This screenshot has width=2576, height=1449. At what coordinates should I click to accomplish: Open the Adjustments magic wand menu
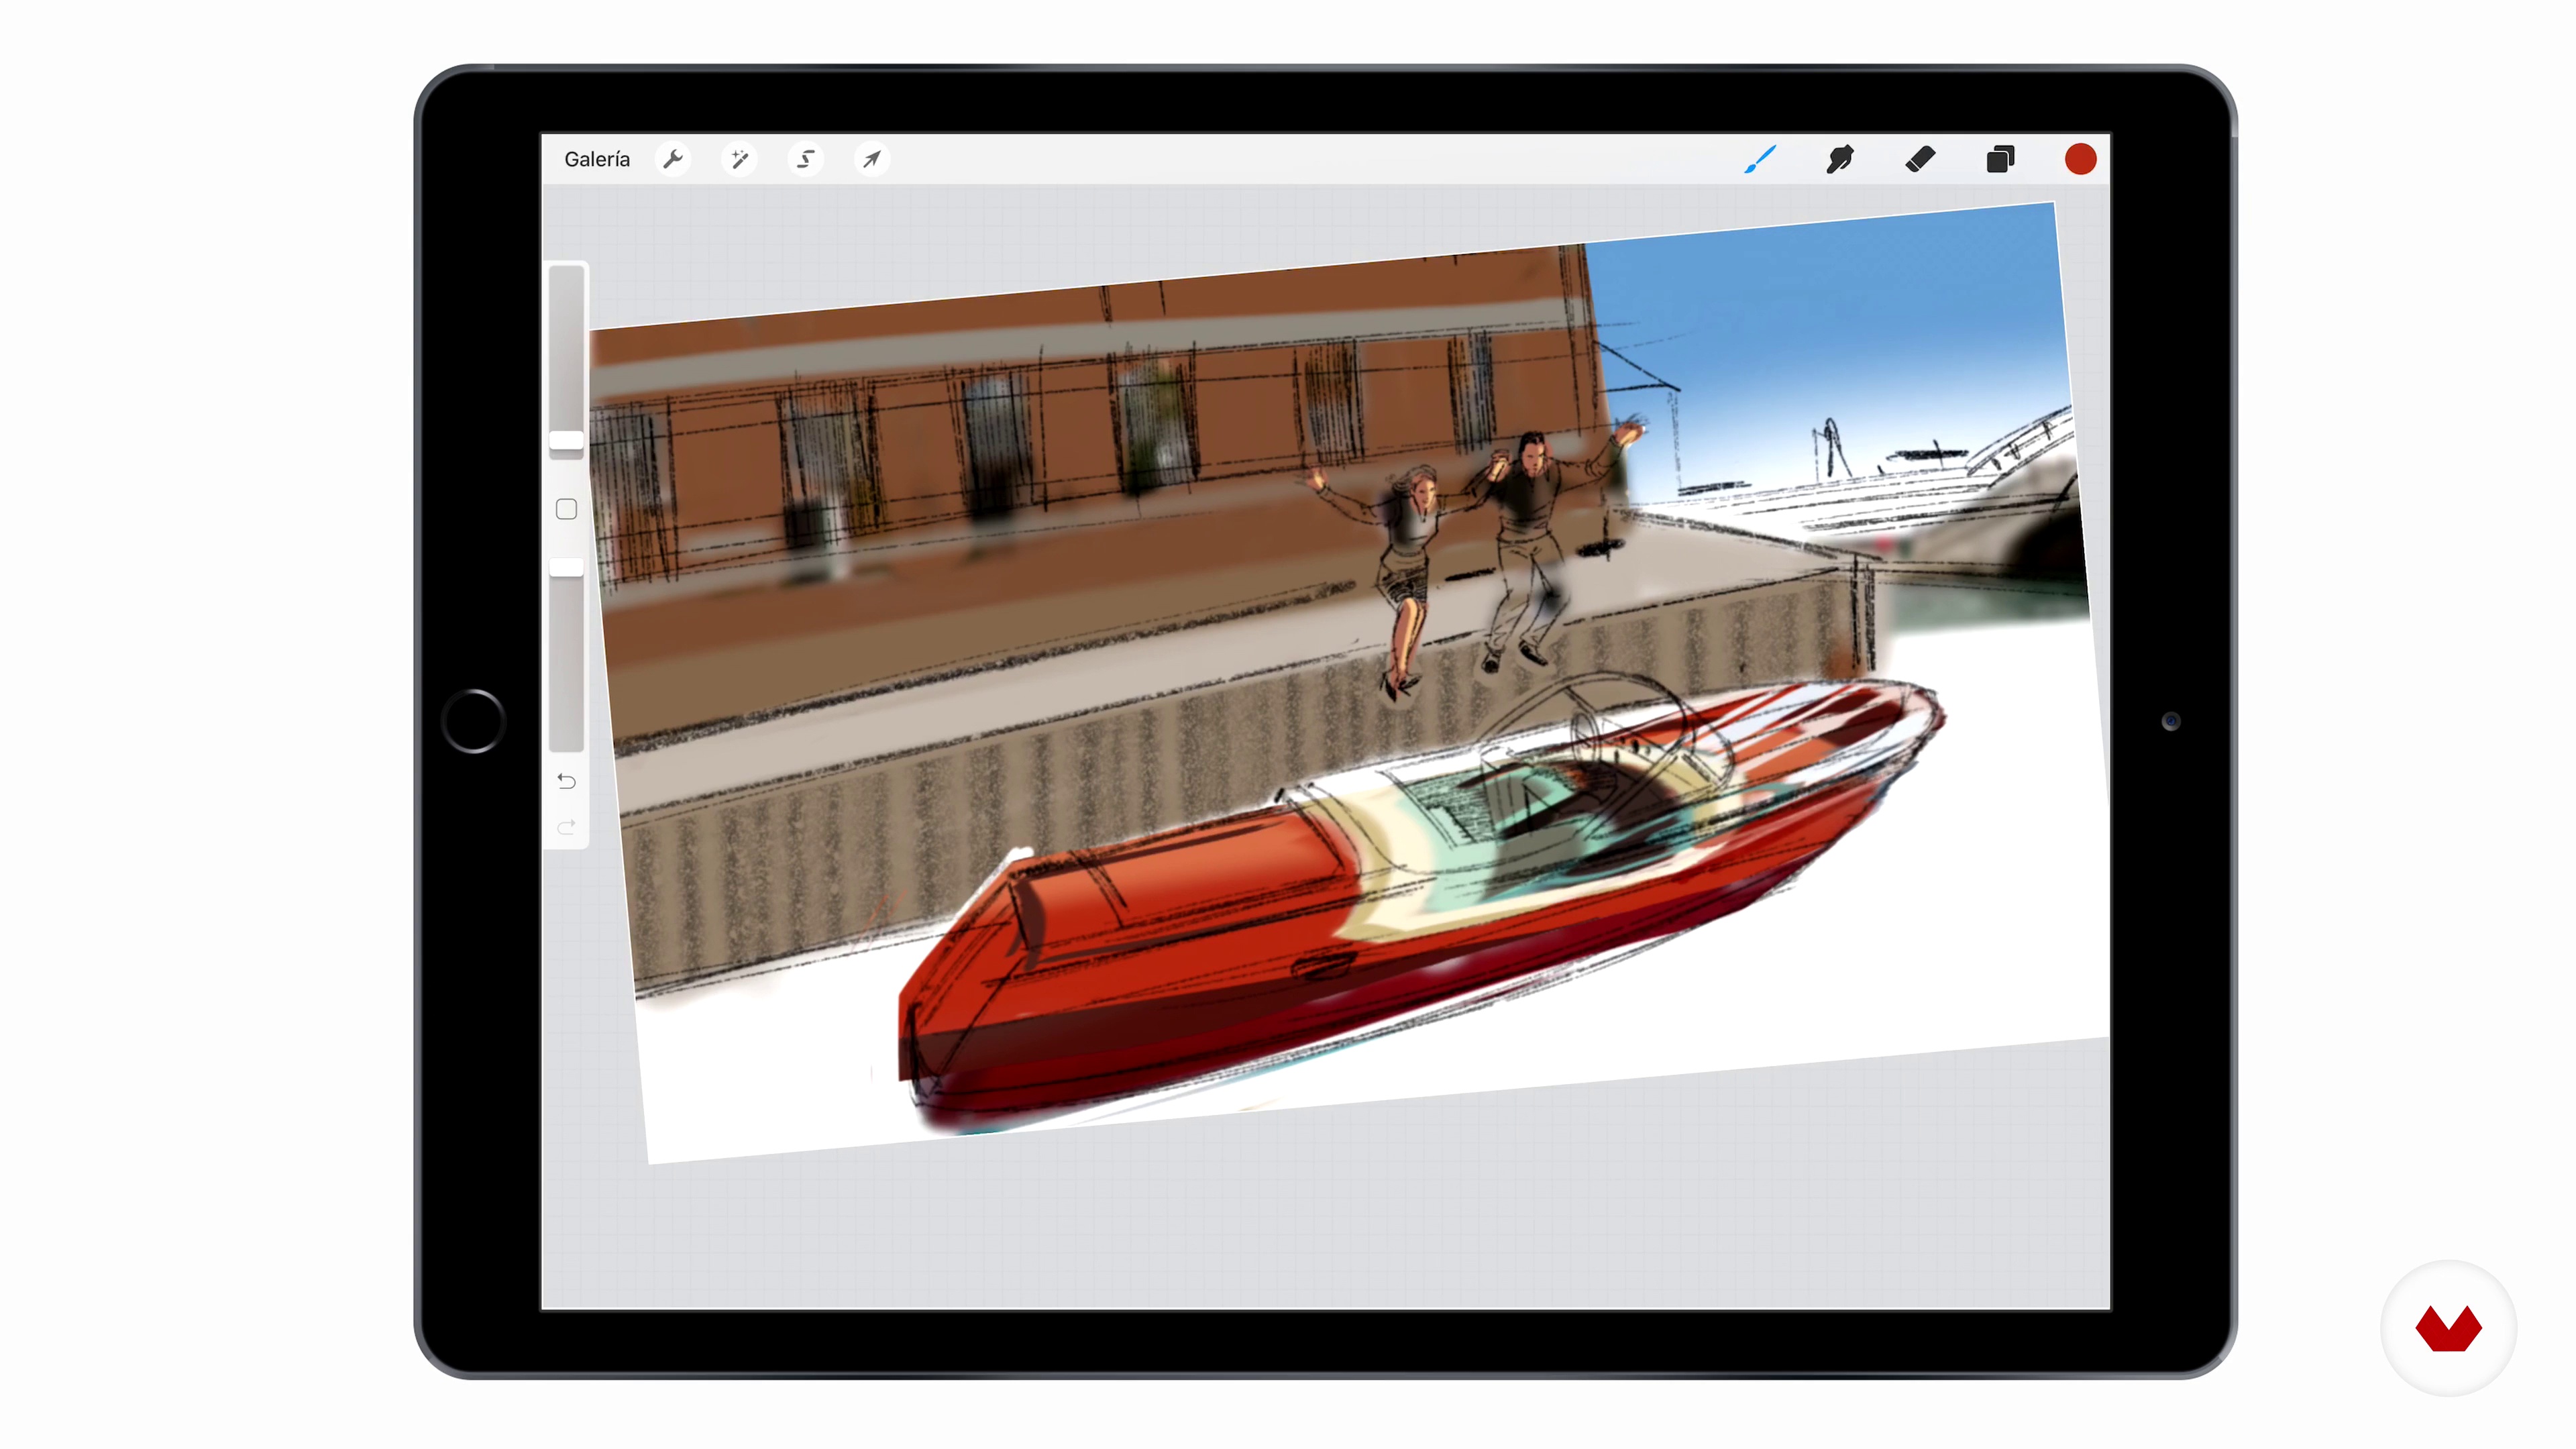pyautogui.click(x=739, y=159)
